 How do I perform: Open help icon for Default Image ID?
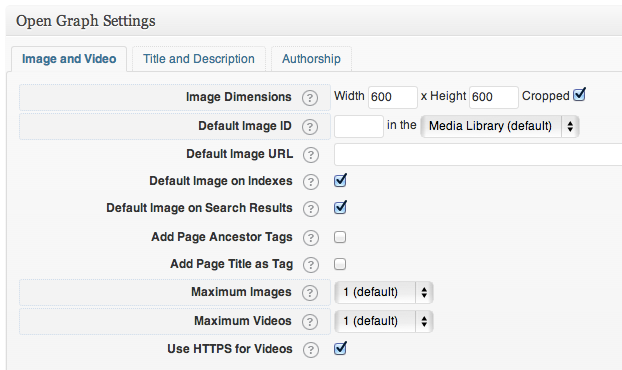coord(310,127)
